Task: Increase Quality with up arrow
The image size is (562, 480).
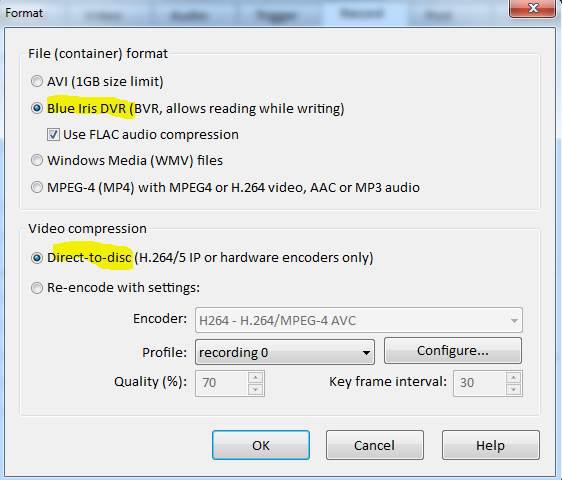Action: pyautogui.click(x=256, y=377)
